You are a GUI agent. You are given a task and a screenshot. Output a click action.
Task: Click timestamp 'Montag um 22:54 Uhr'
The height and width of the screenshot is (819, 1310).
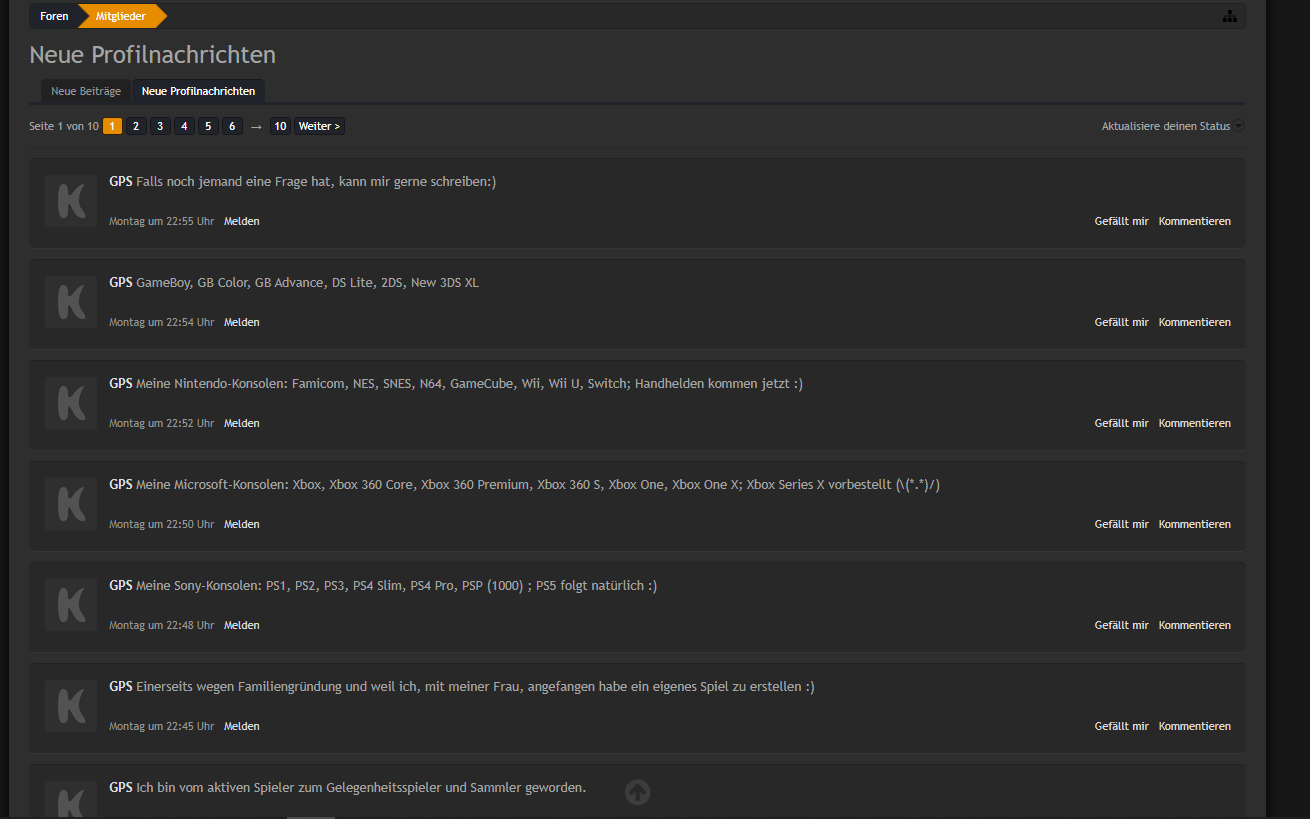(x=161, y=322)
